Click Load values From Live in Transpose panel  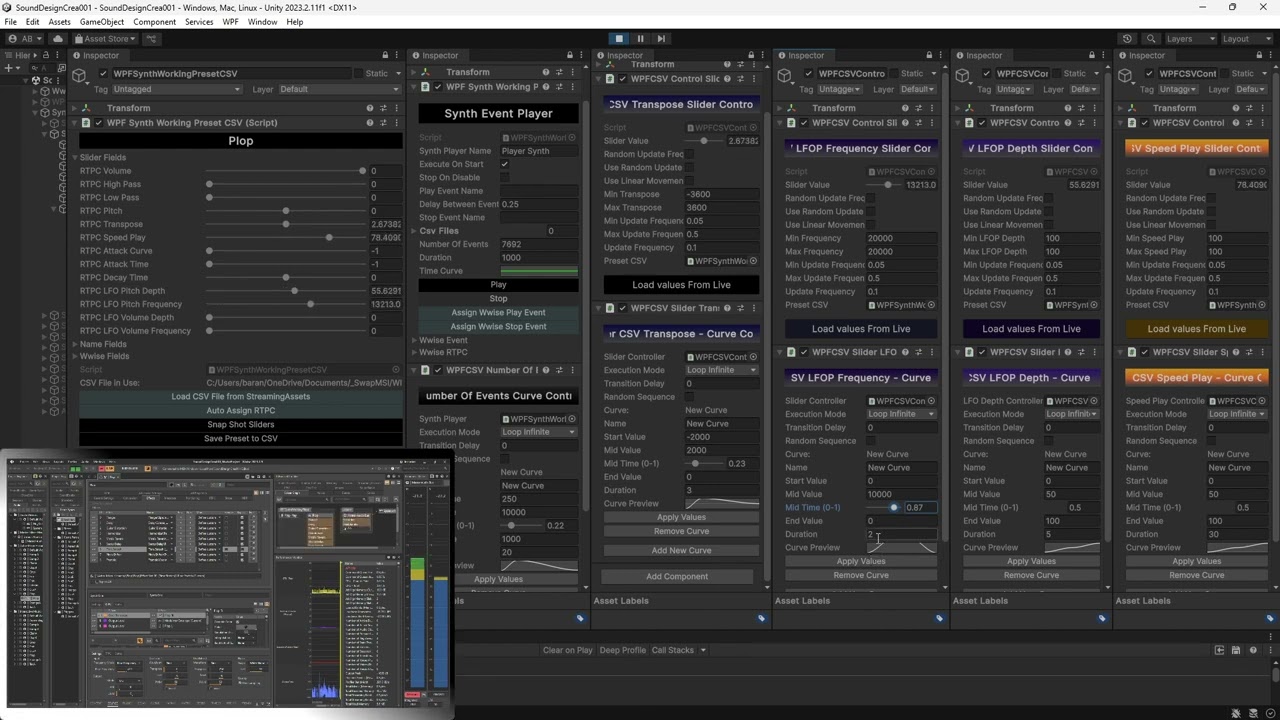pyautogui.click(x=681, y=285)
